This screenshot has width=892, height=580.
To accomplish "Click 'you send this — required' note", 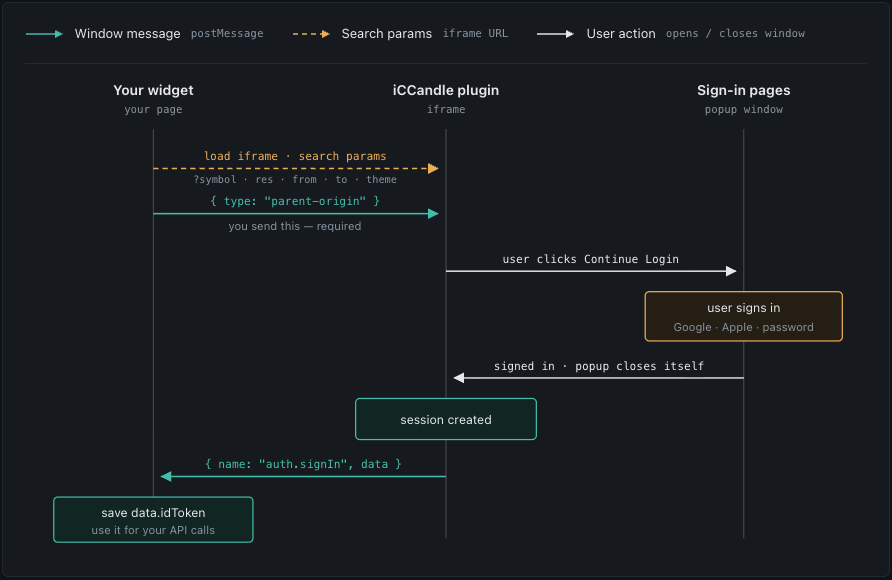I will (295, 226).
